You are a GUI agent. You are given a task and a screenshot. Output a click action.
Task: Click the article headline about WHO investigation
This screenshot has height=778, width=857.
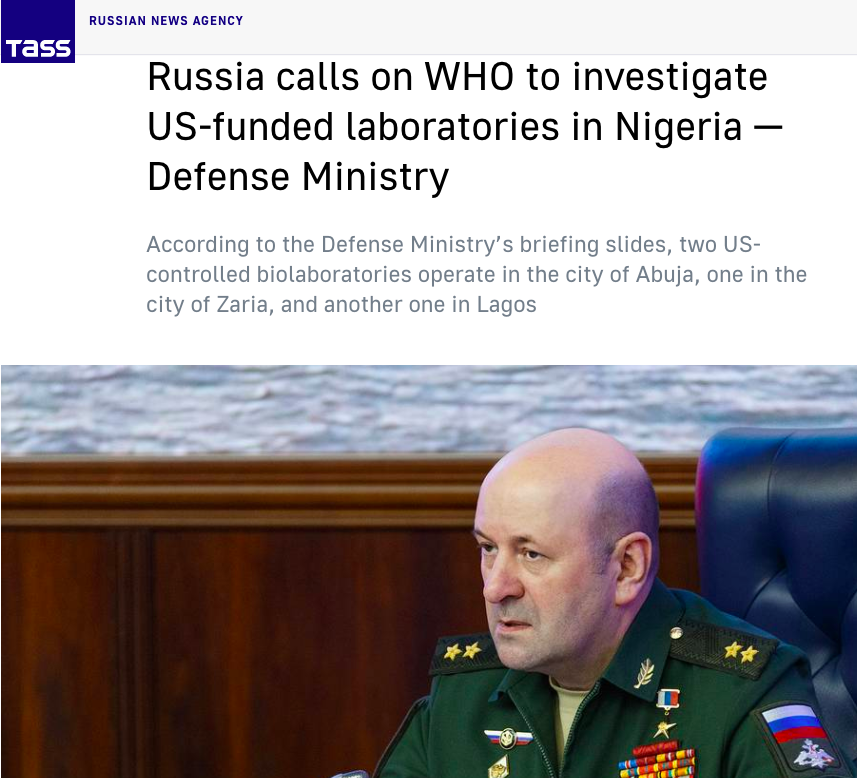click(465, 126)
